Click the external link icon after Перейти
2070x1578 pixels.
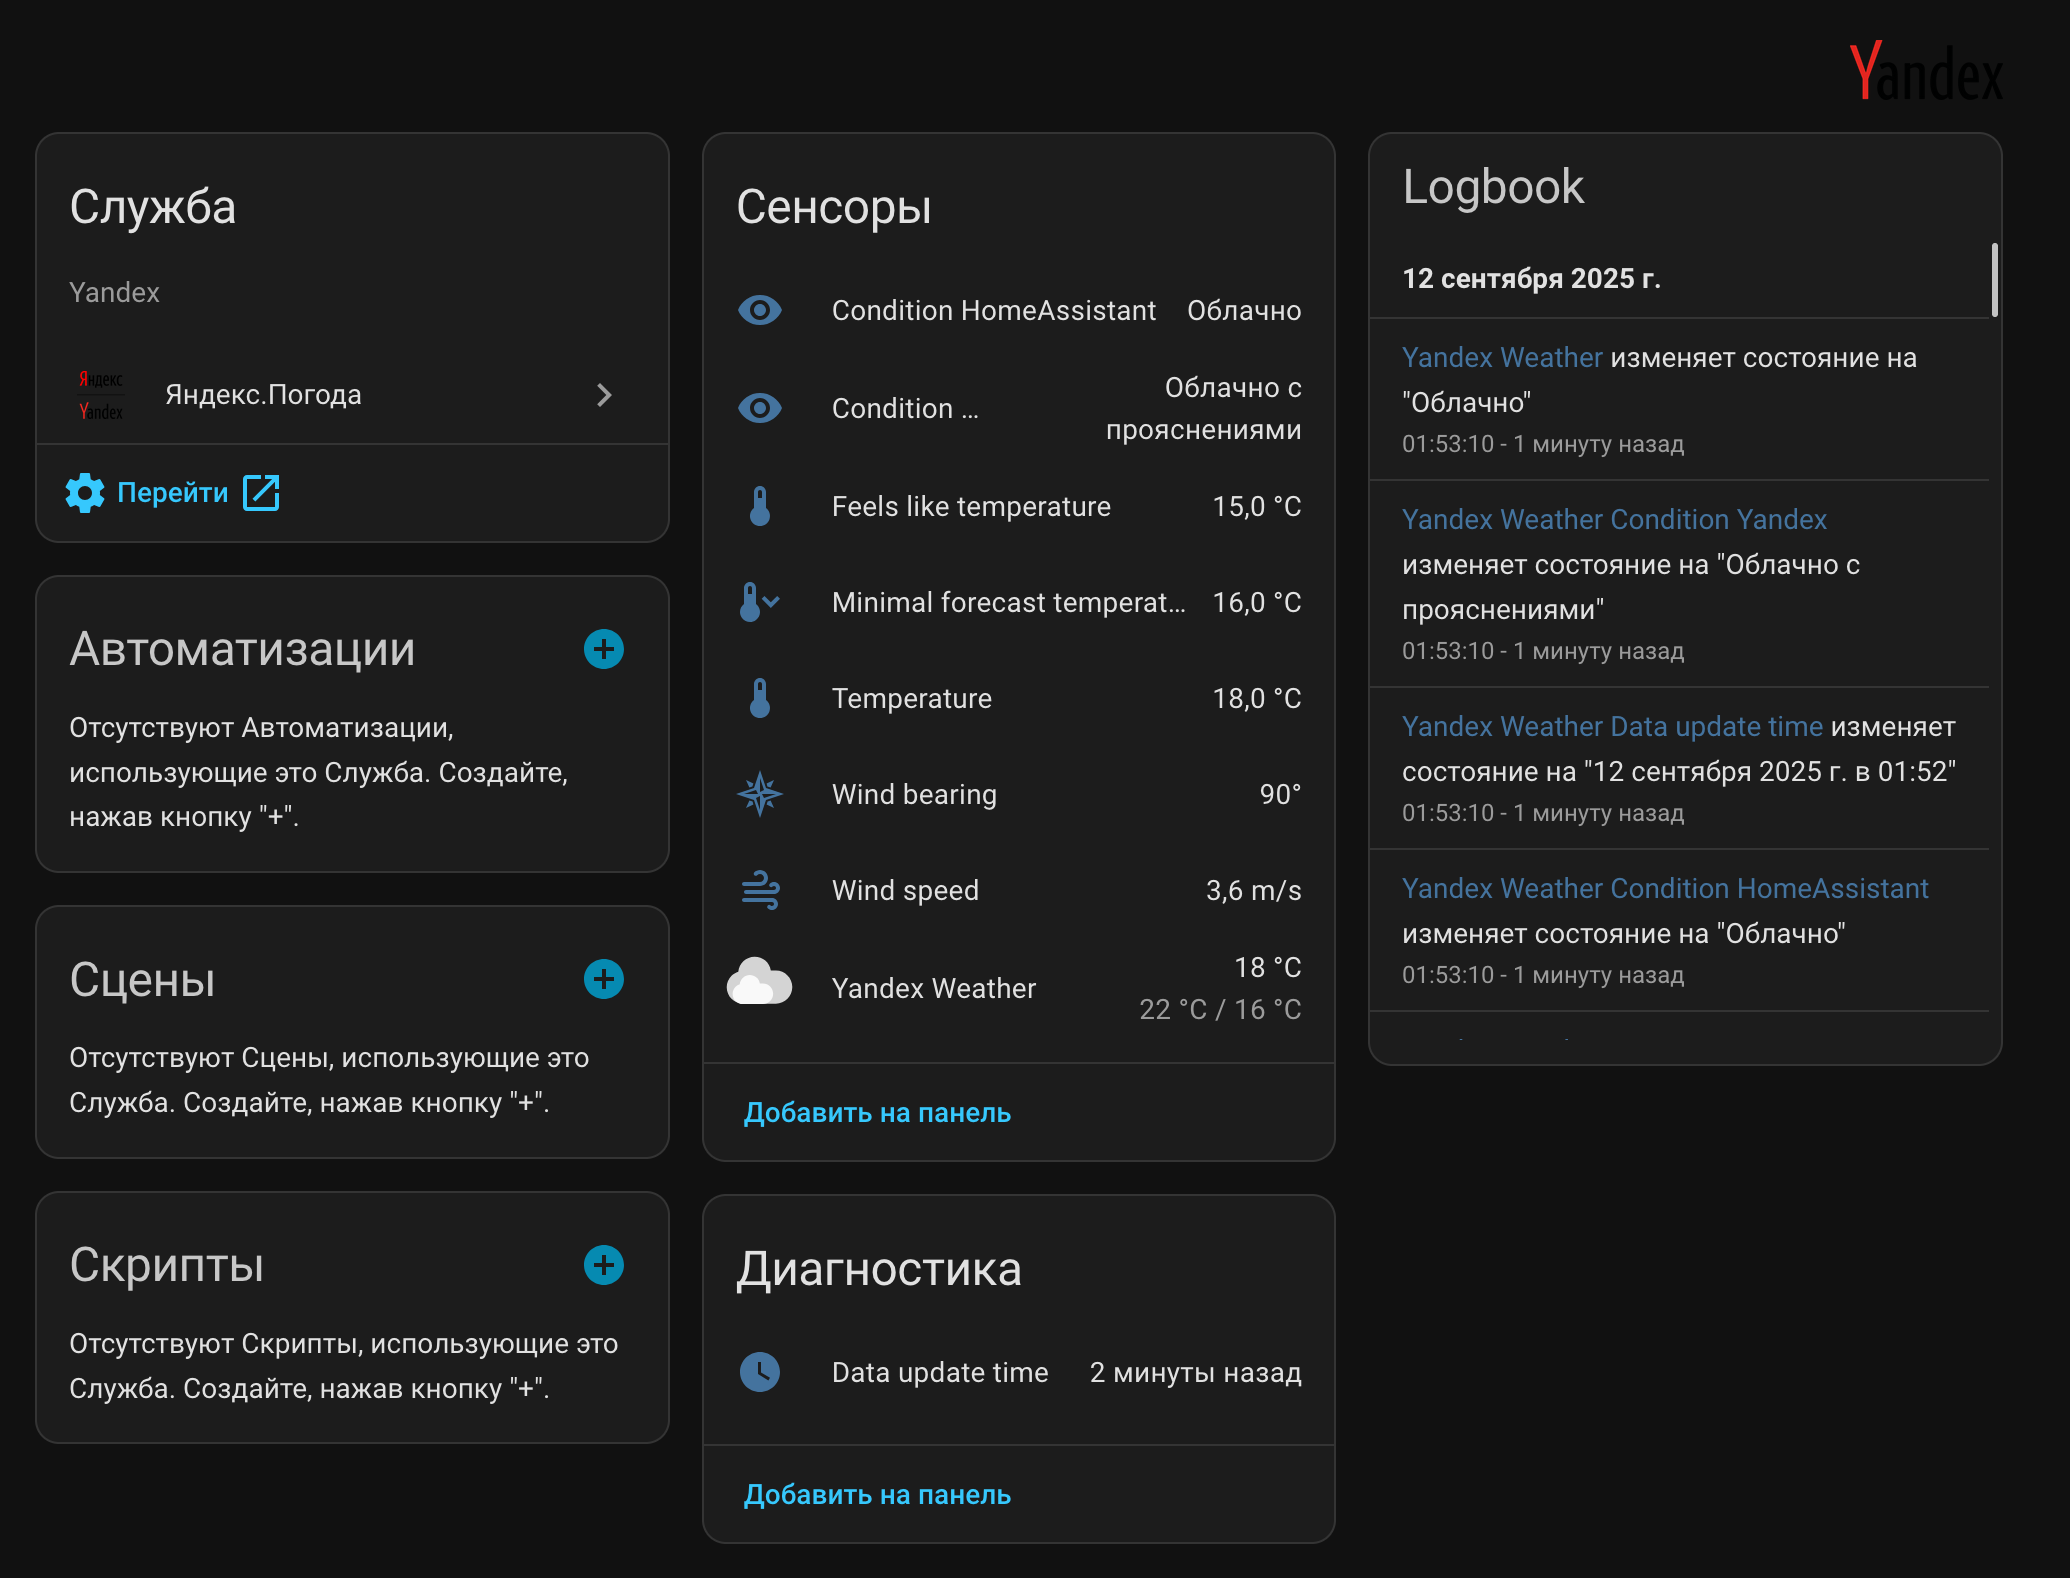pyautogui.click(x=261, y=493)
